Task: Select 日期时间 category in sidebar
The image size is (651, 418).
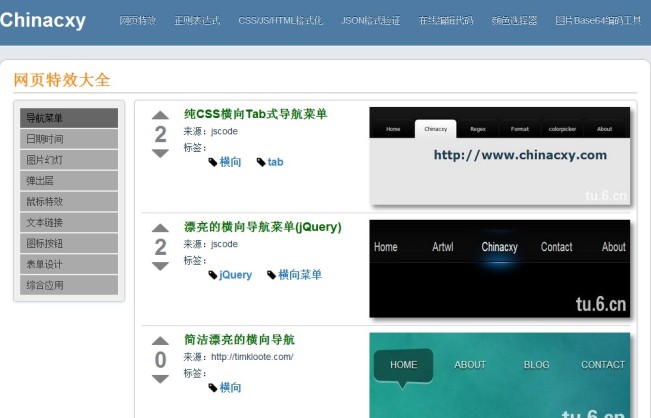Action: point(69,139)
